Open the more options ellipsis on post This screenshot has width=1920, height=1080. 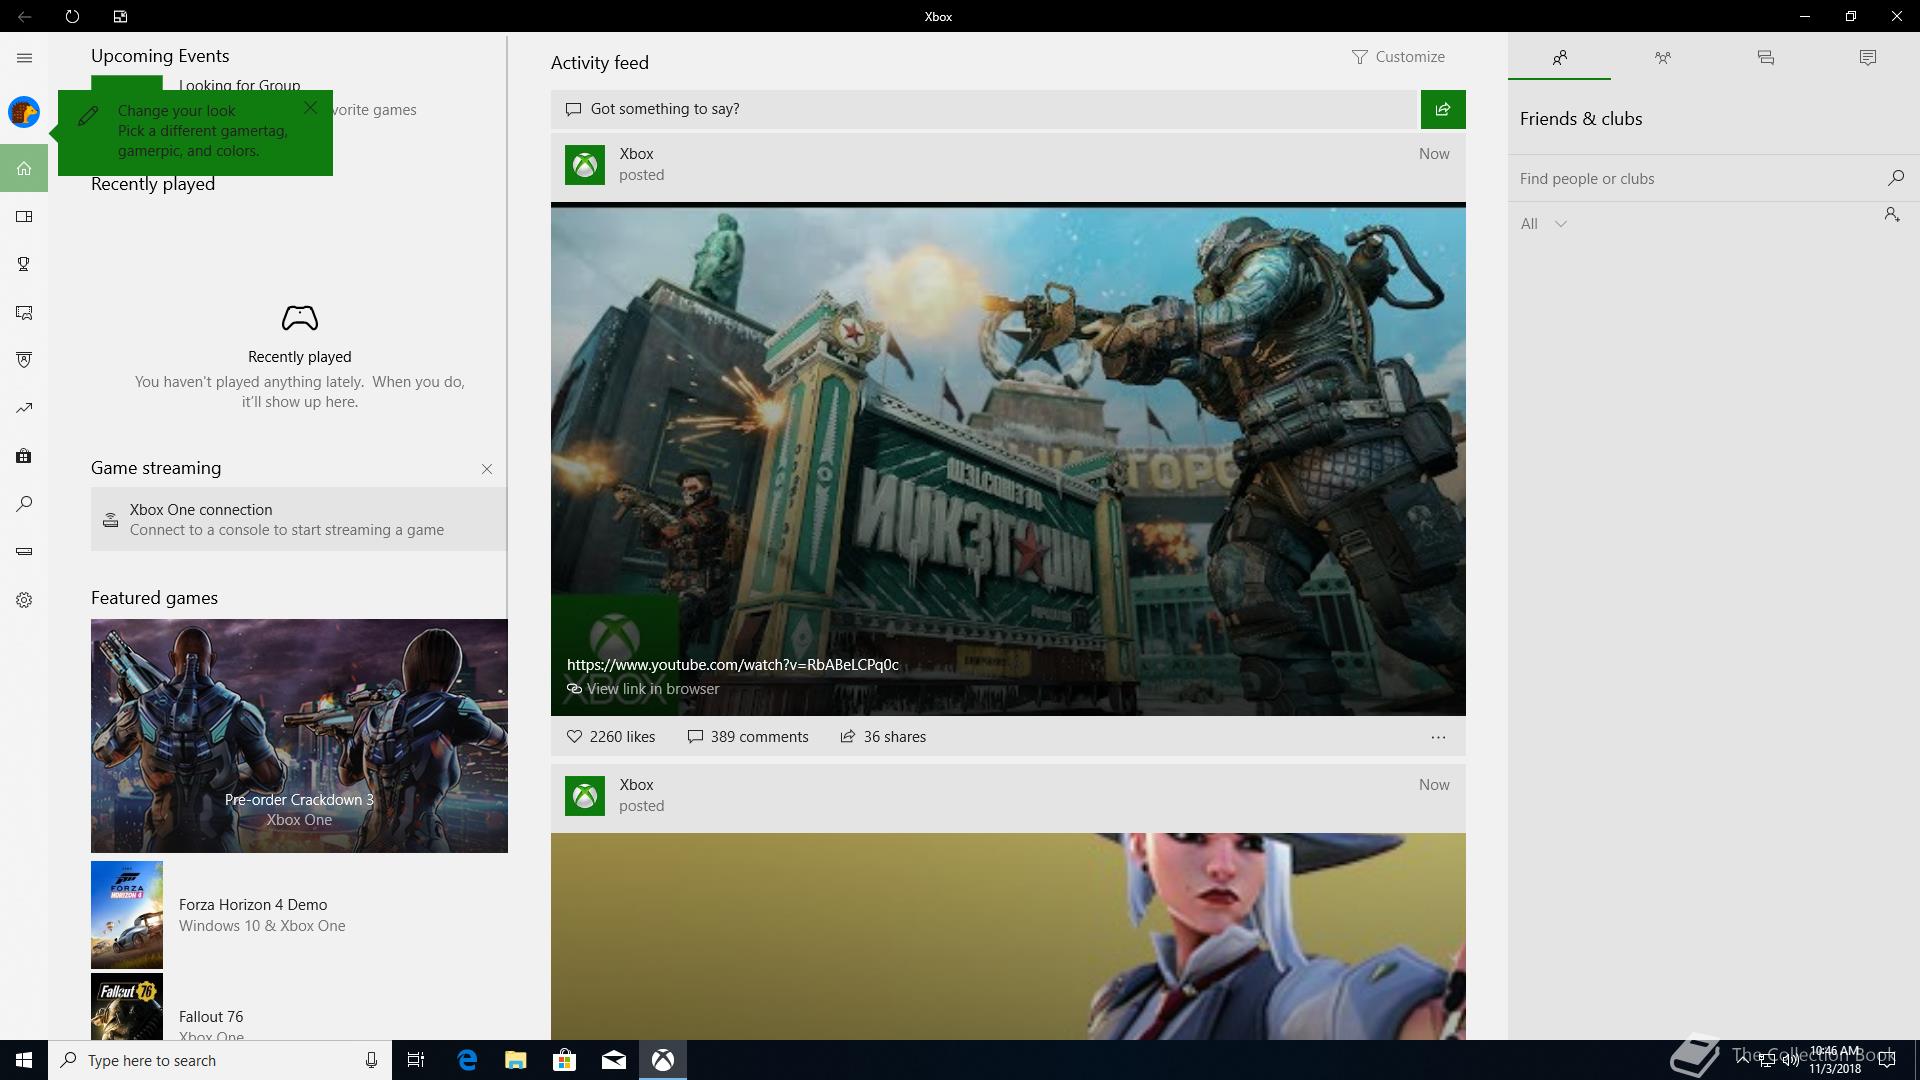(1438, 737)
